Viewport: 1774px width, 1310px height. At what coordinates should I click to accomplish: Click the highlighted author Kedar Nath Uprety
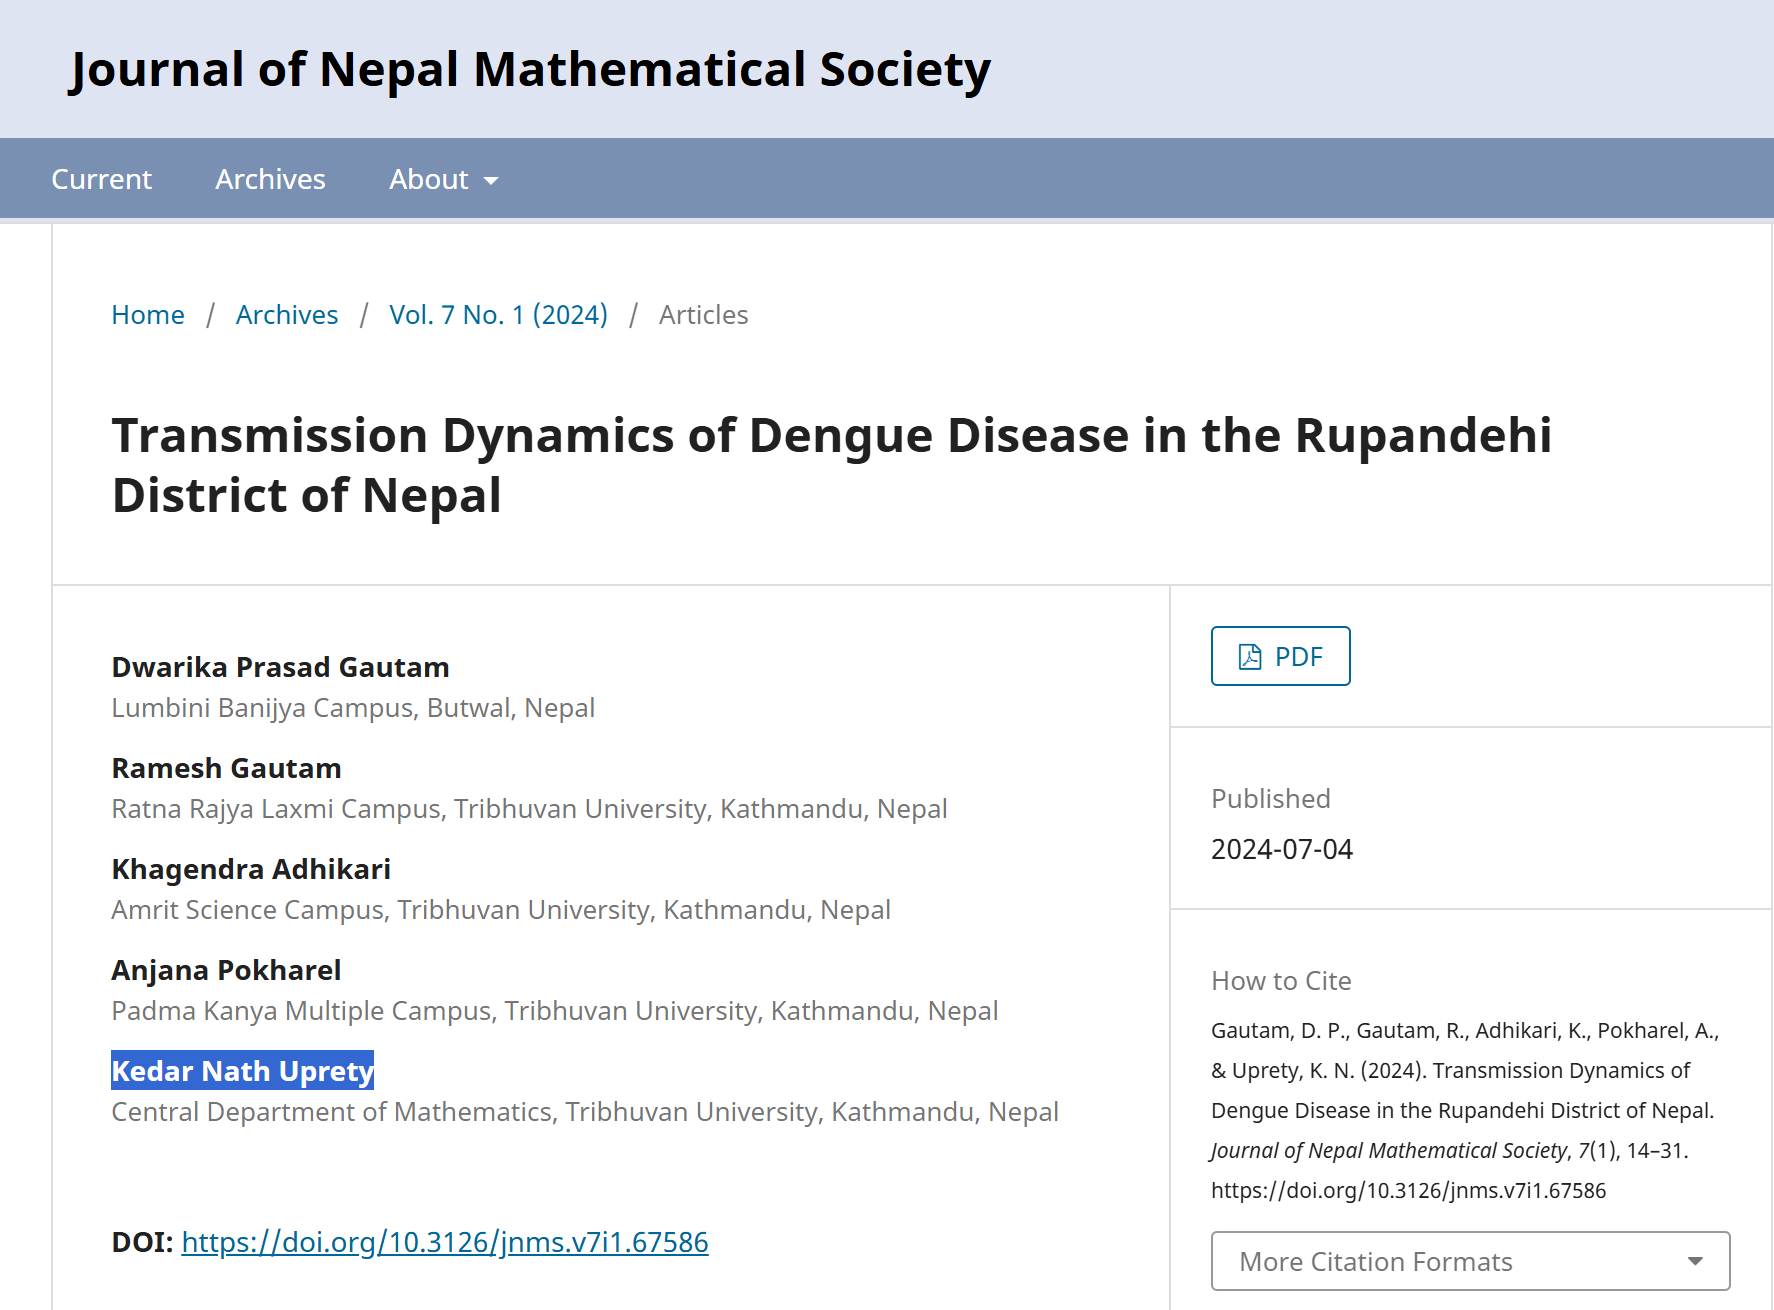(242, 1071)
